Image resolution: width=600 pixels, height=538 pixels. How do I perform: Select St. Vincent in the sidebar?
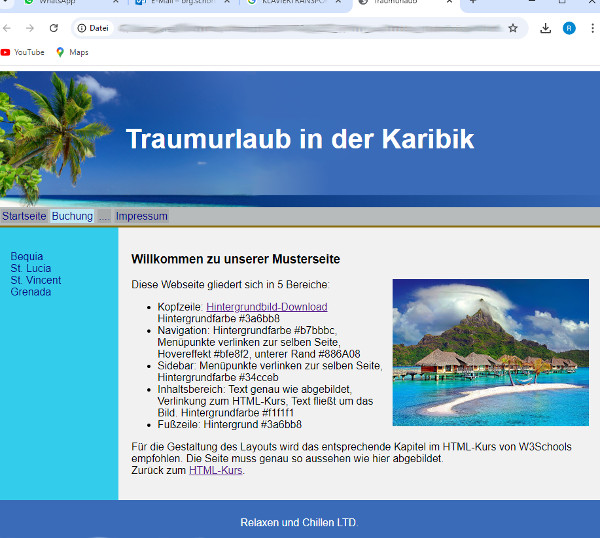(36, 280)
